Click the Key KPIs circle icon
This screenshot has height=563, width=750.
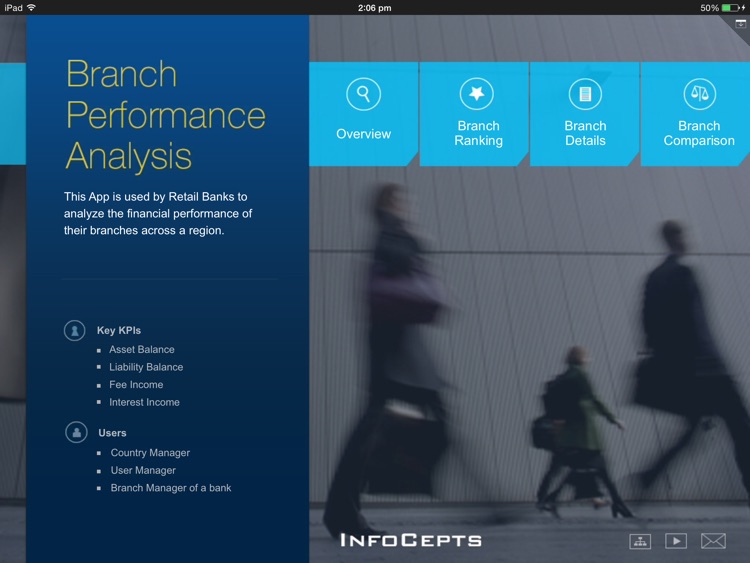pyautogui.click(x=75, y=331)
